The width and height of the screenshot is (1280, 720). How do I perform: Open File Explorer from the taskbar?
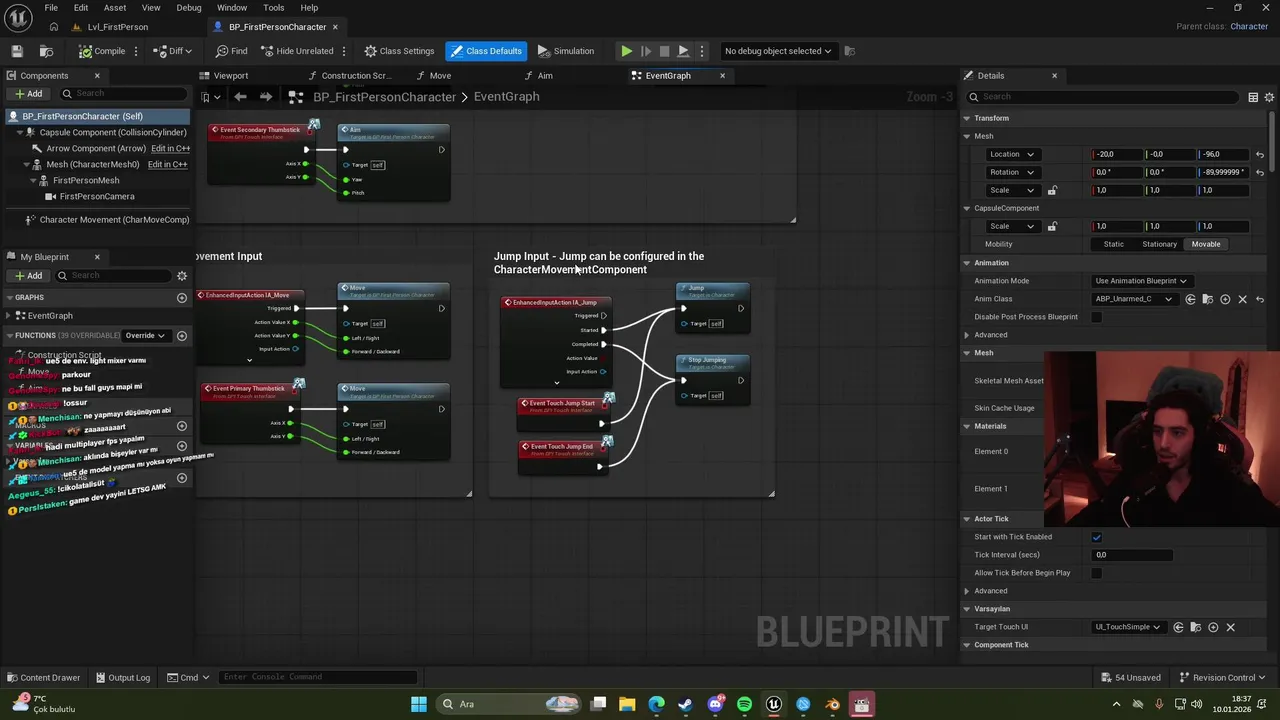pos(627,704)
